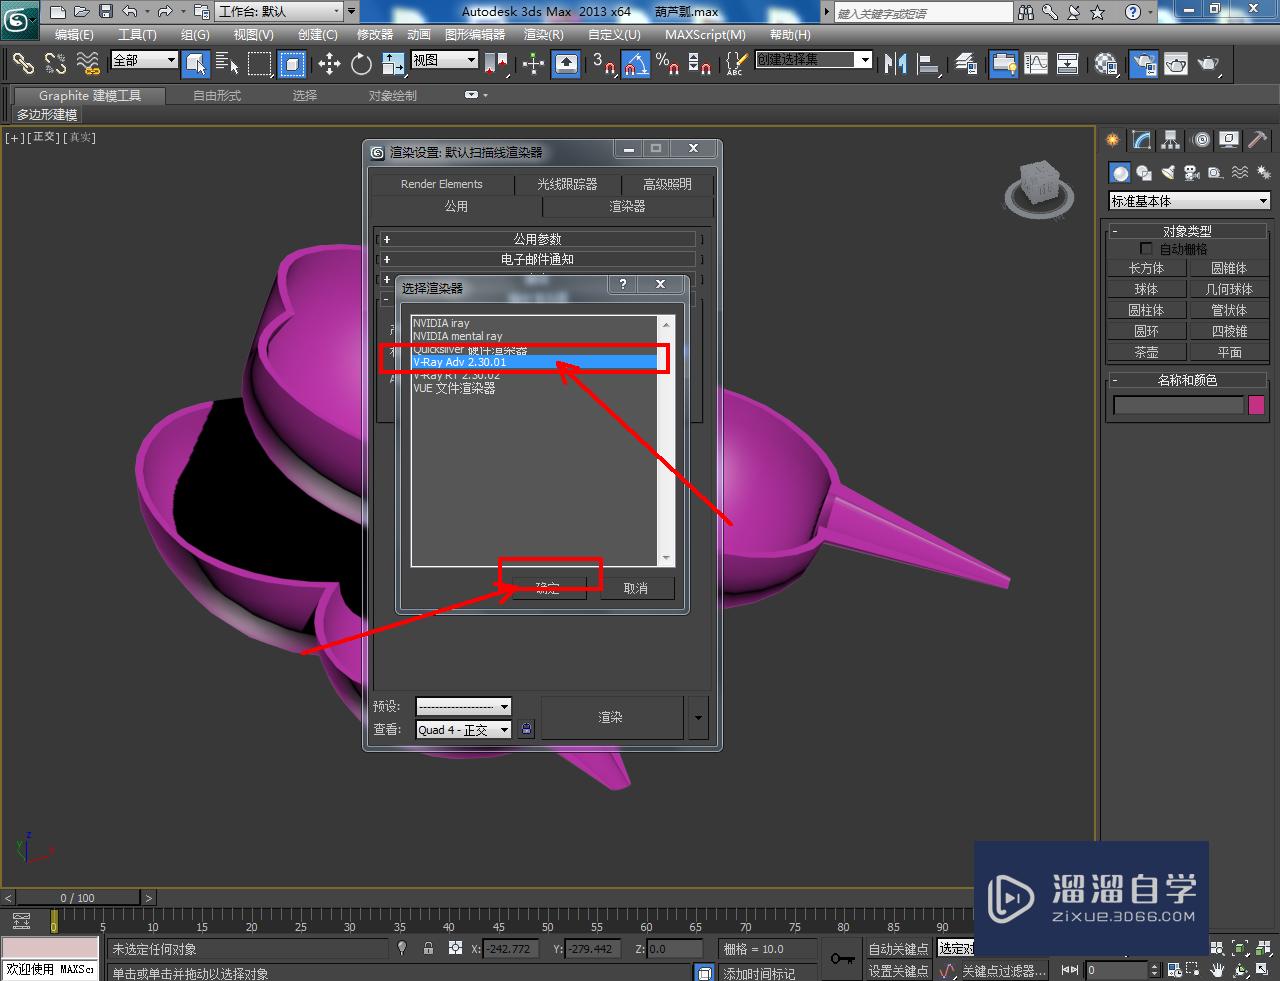Open the render mode arrow beside 渲染 button
The height and width of the screenshot is (981, 1280).
click(698, 717)
